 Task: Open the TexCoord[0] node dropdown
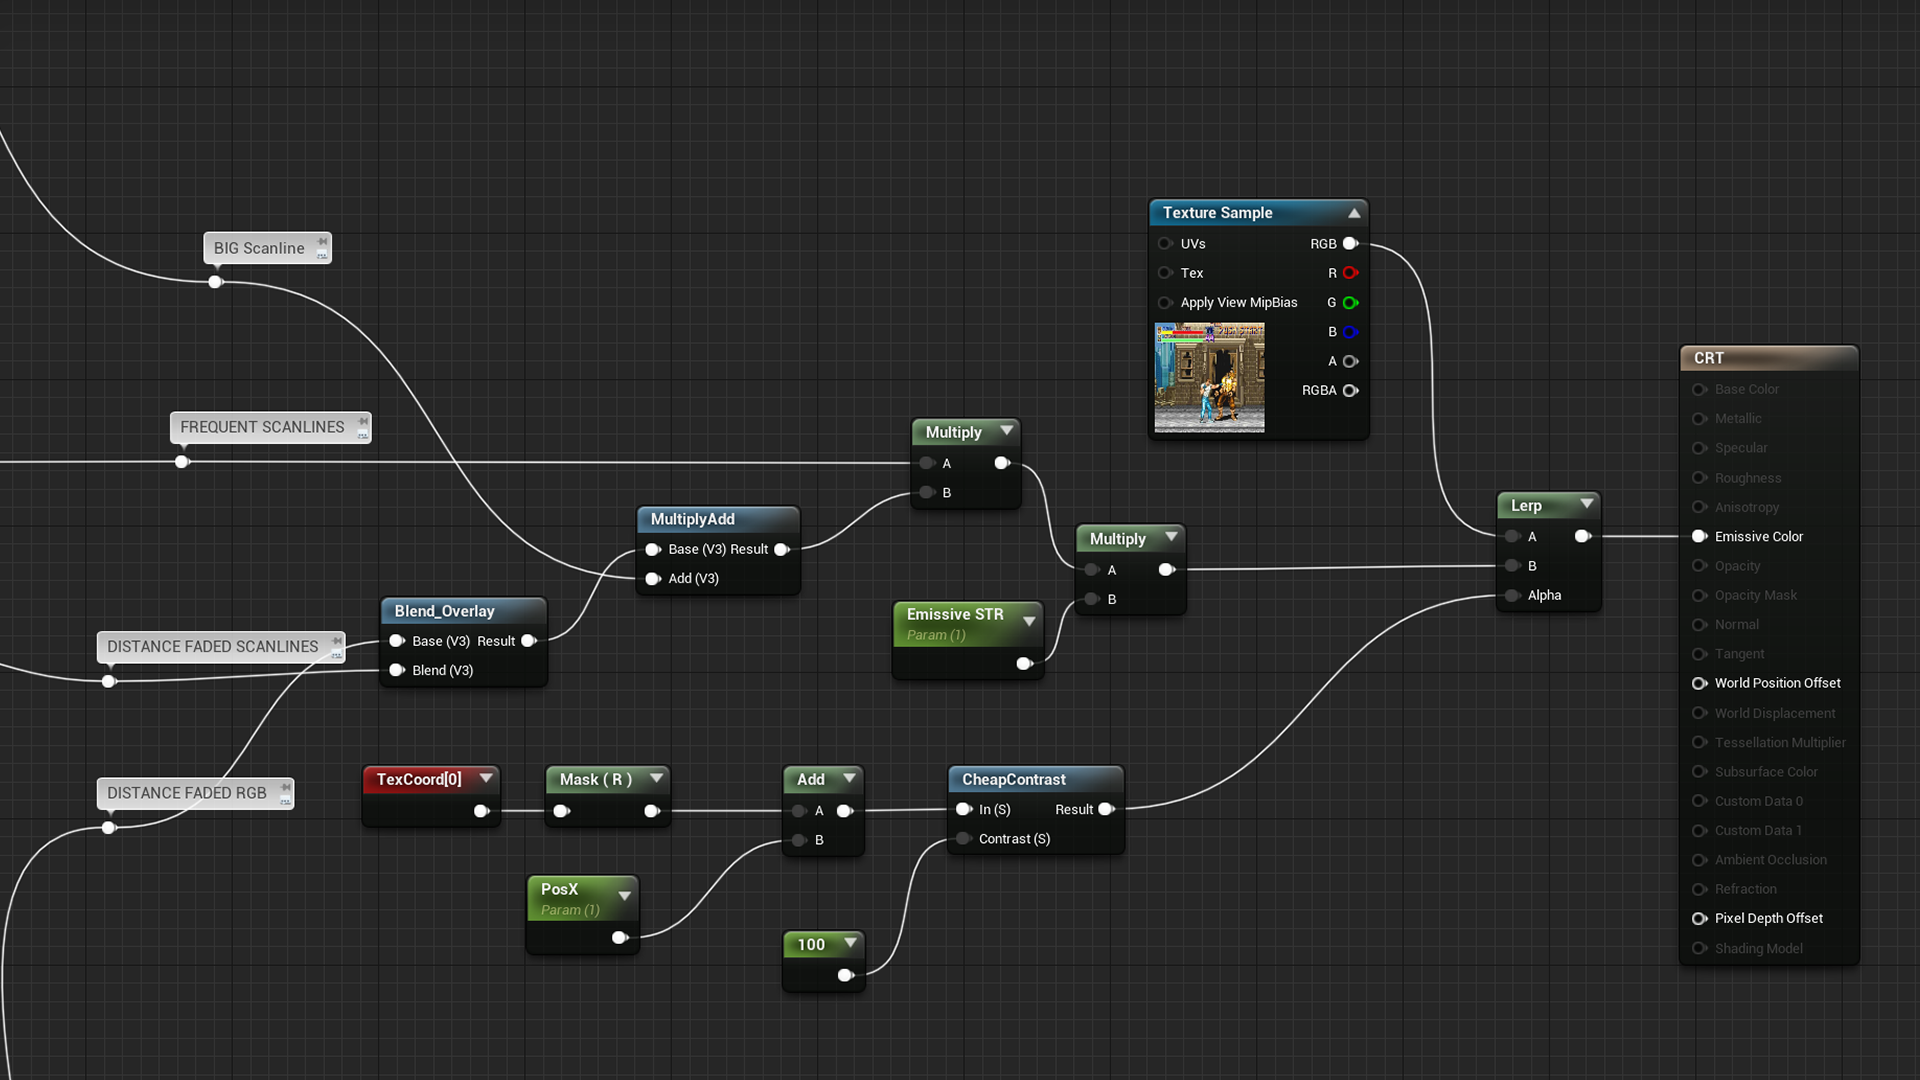coord(487,778)
